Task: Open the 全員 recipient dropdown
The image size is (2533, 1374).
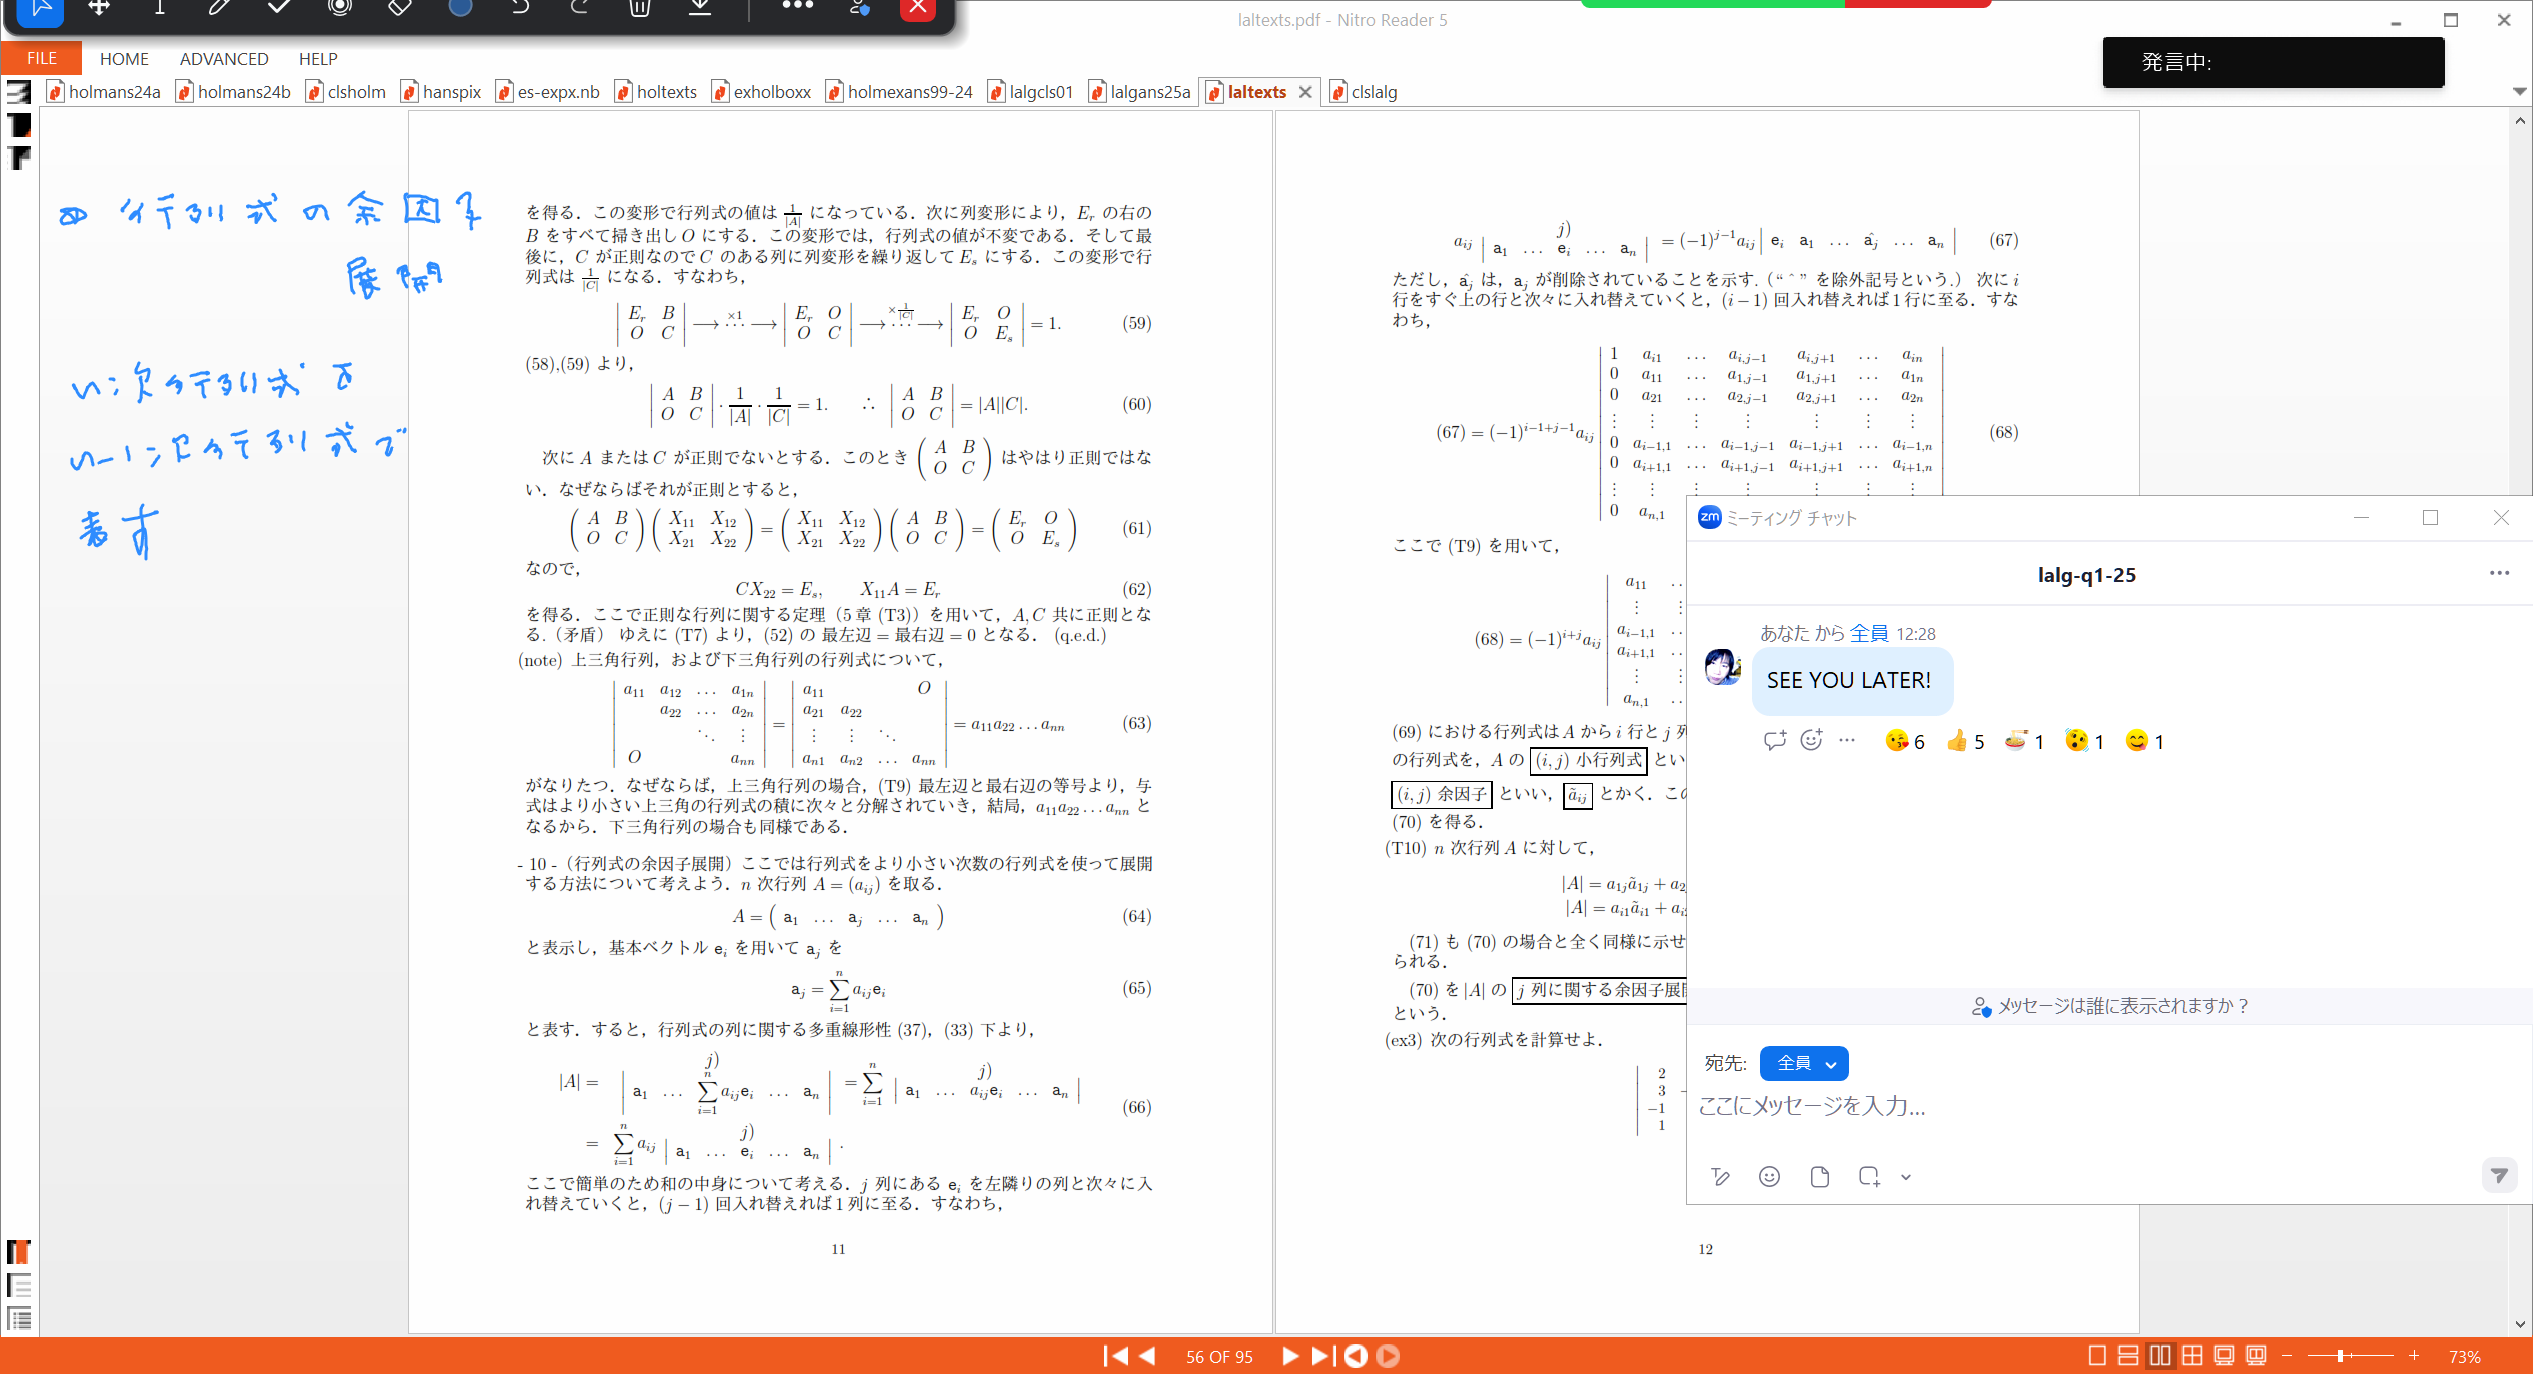Action: [1804, 1063]
